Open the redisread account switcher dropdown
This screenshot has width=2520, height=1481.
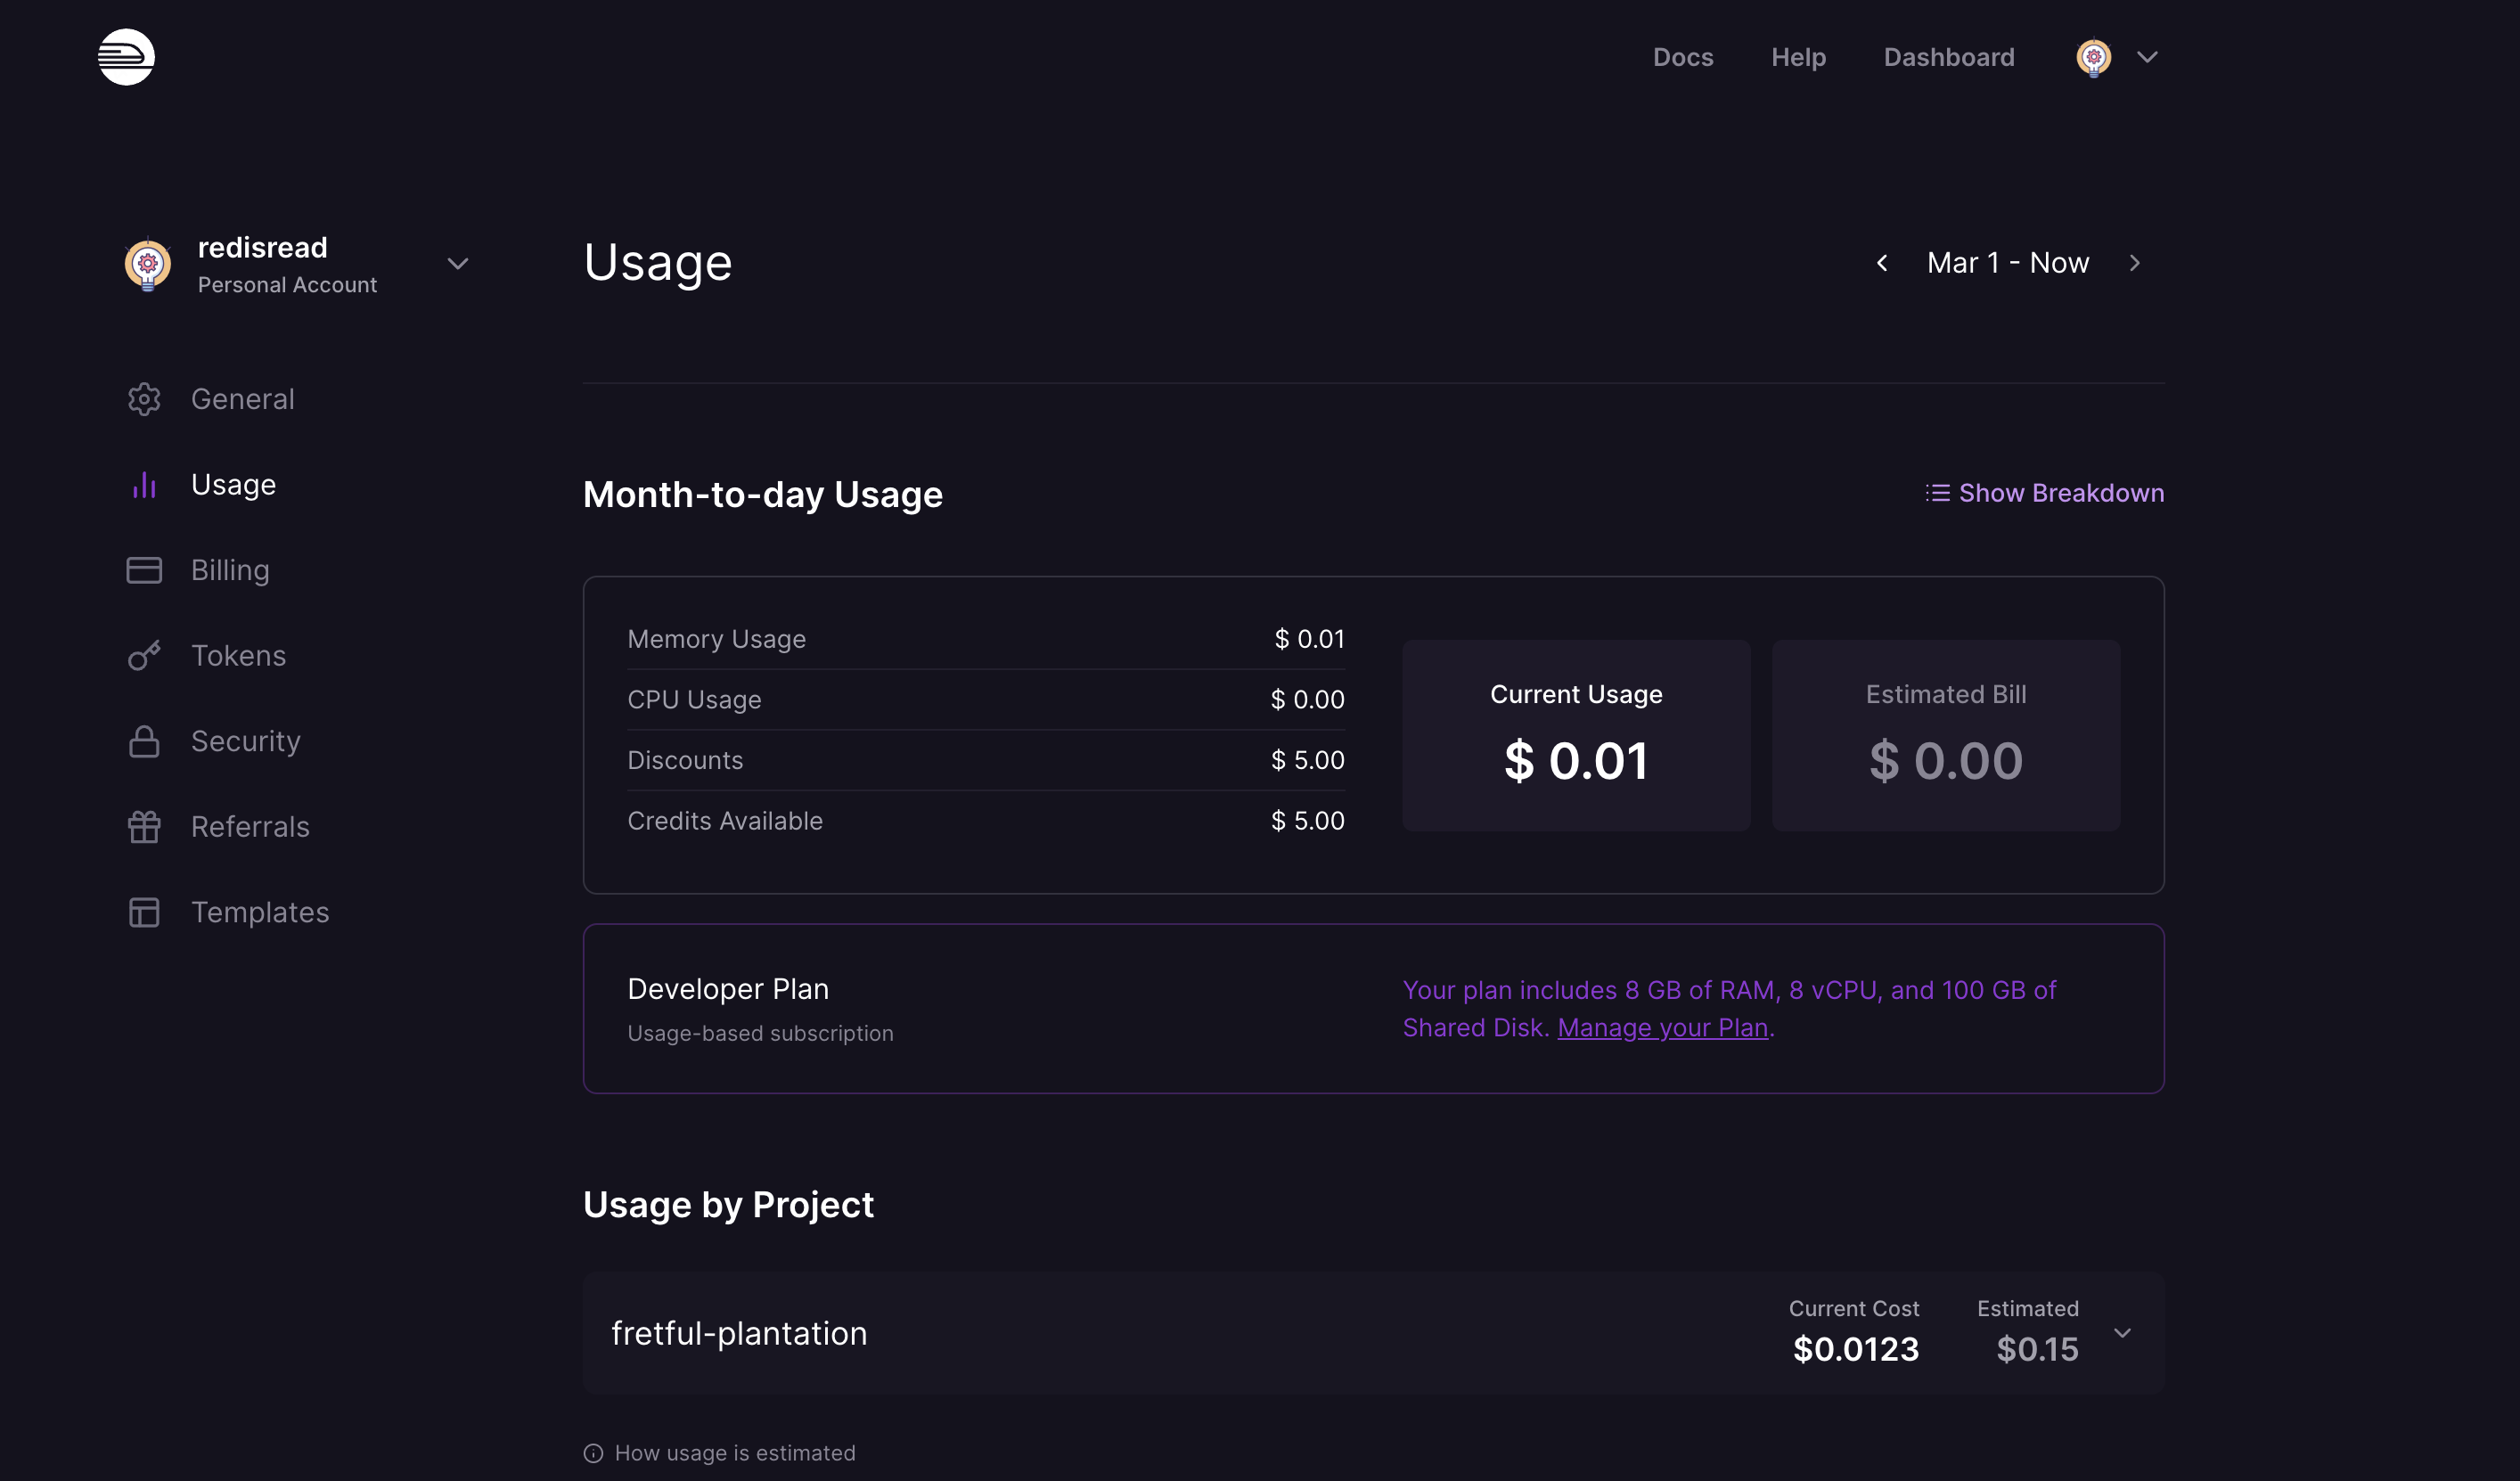(x=458, y=264)
